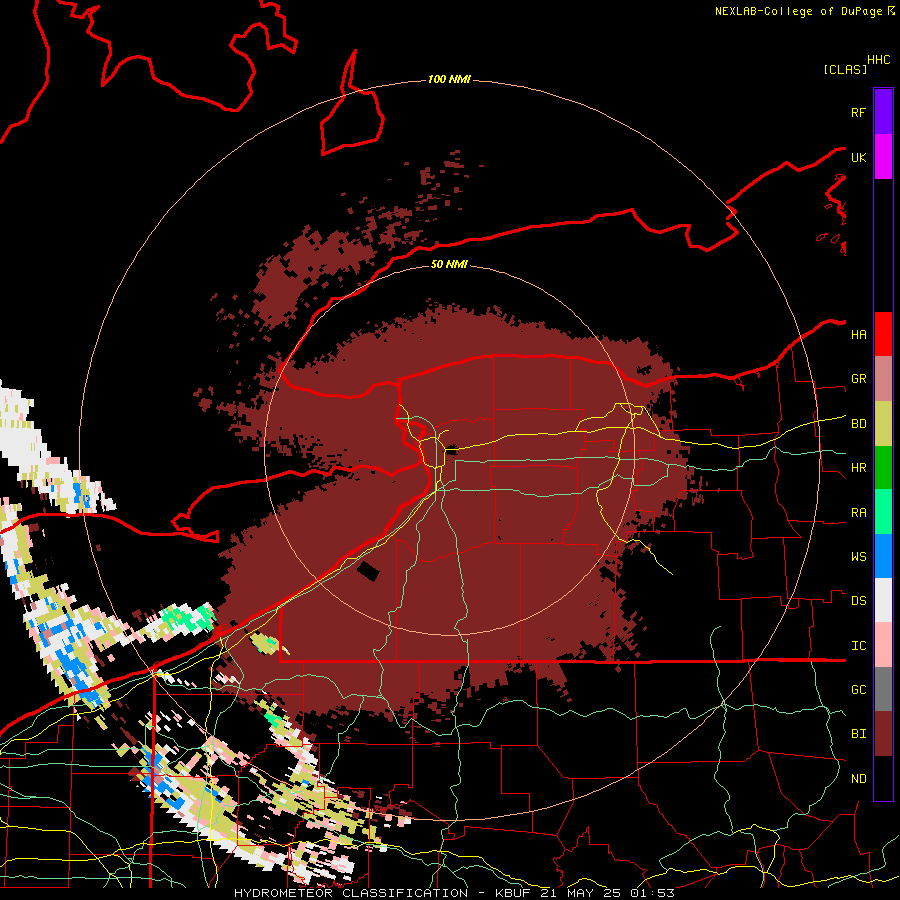Click the DS white legend swatch

883,600
